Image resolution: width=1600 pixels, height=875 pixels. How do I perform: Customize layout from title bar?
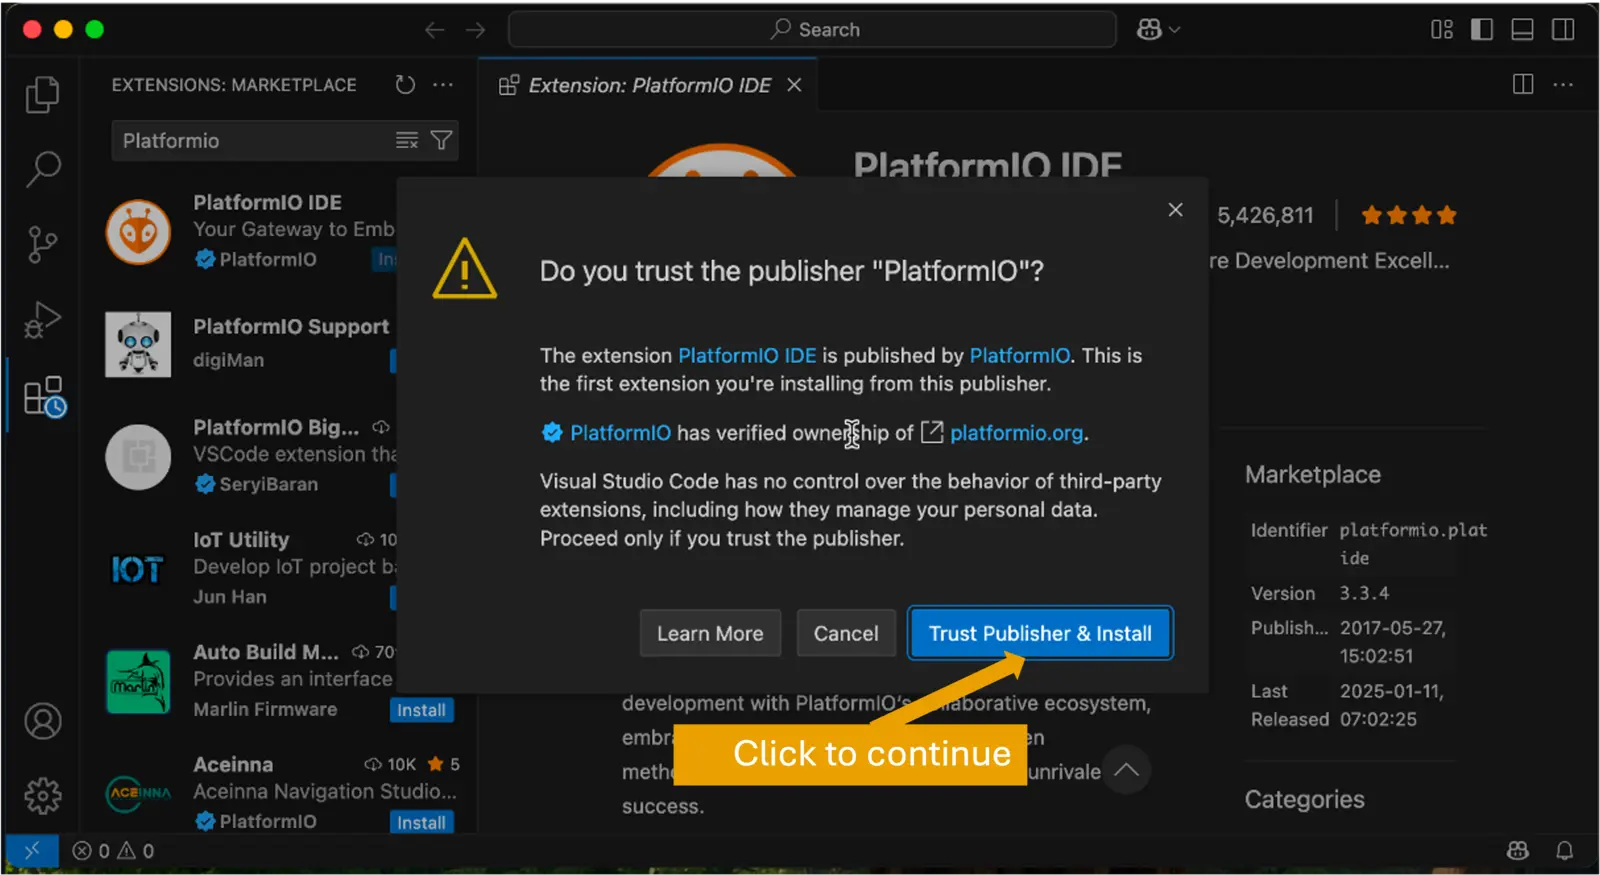pos(1442,30)
